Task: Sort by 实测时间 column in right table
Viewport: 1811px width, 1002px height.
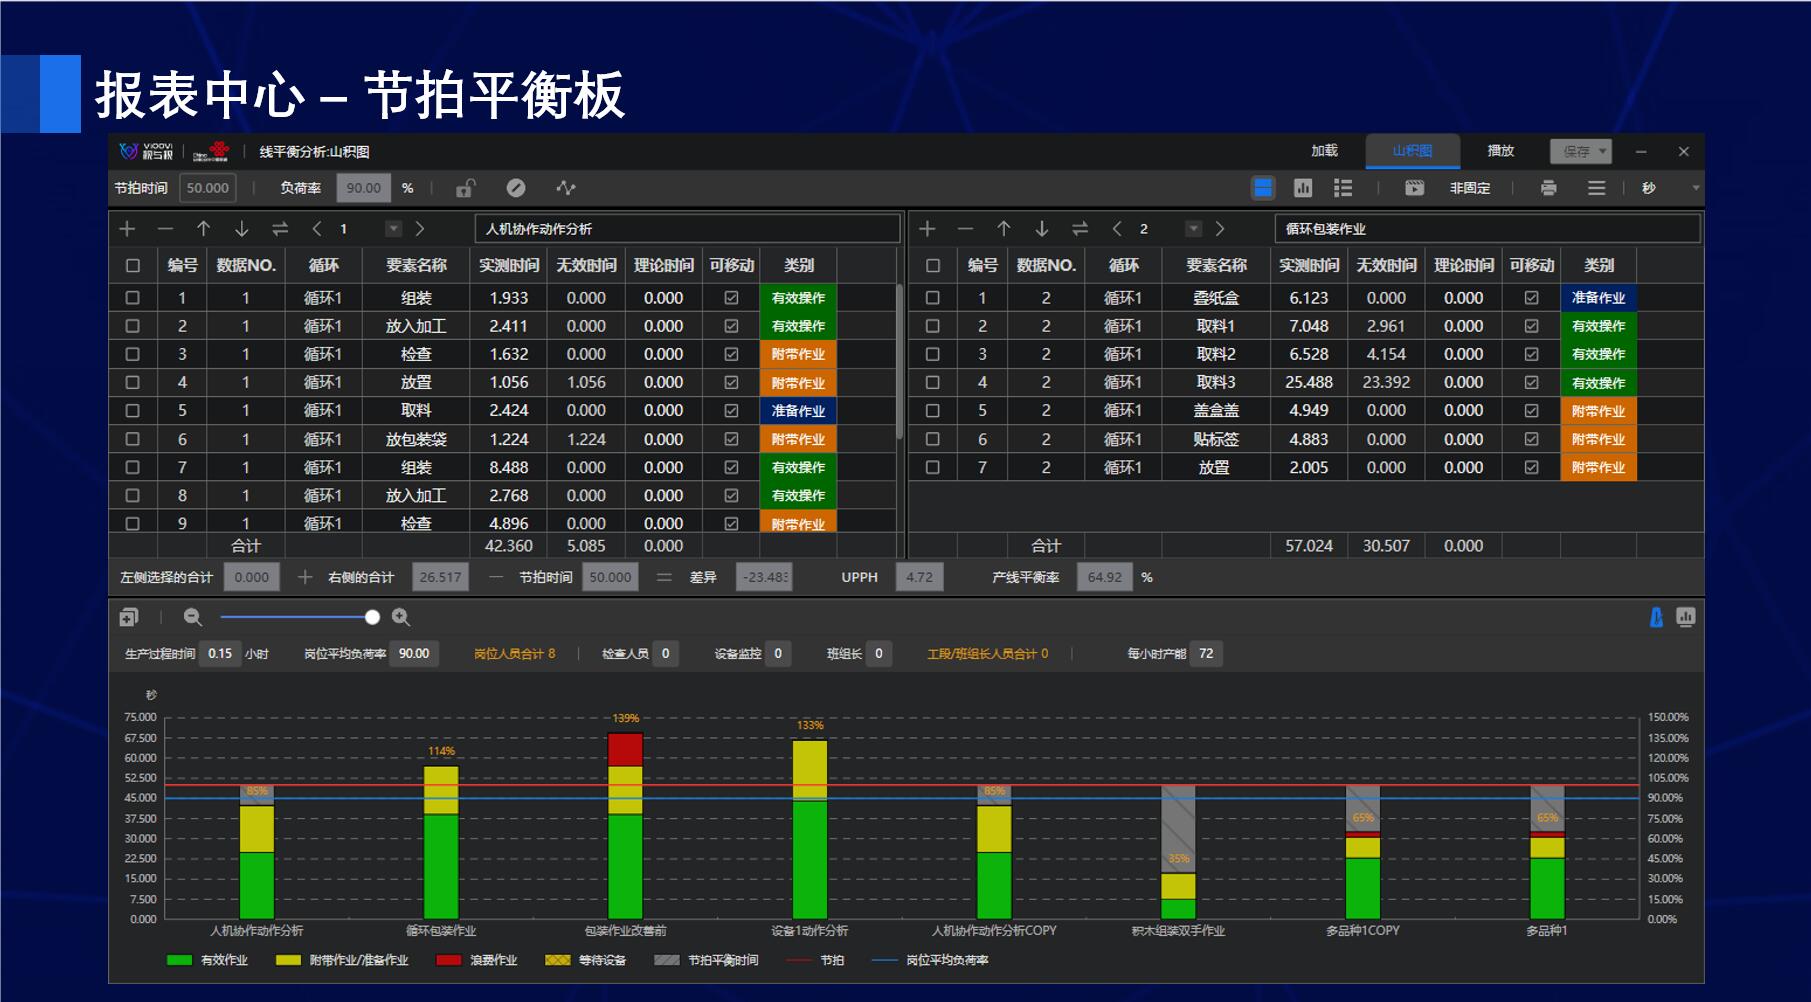Action: [1309, 266]
